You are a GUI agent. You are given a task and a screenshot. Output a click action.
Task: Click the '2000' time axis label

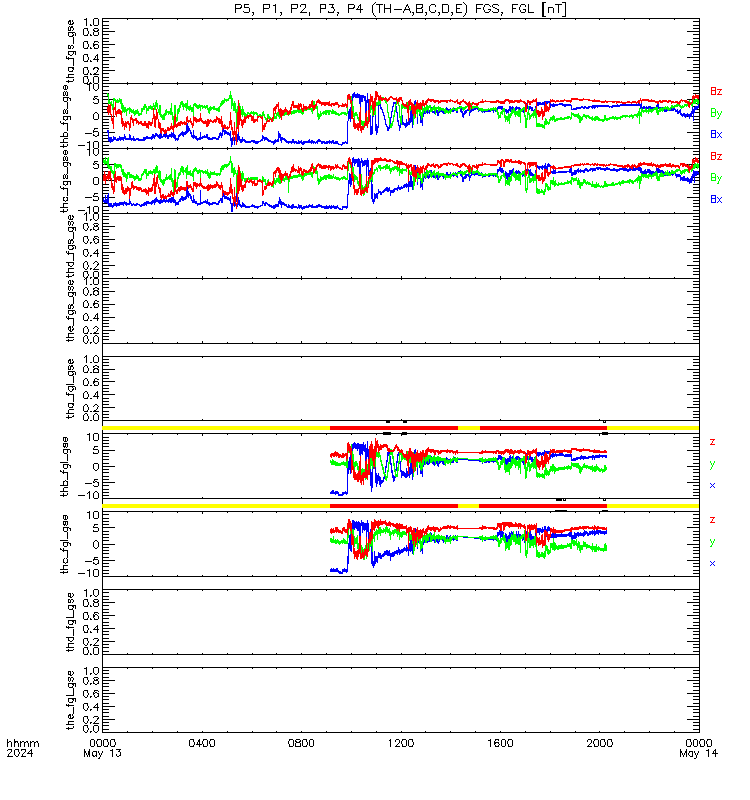coord(599,743)
